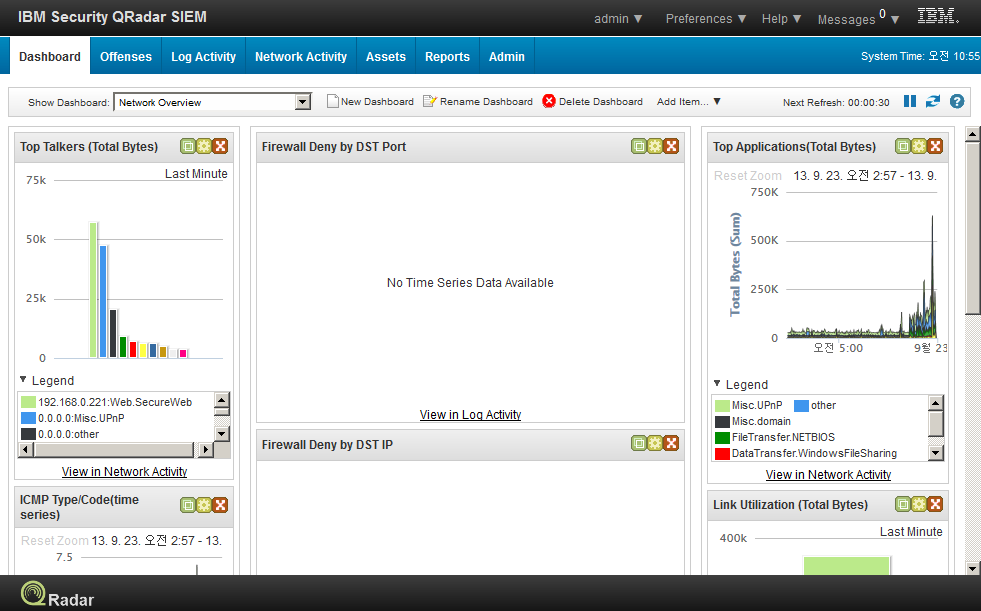Viewport: 981px width, 611px height.
Task: Open Firewall Deny by DST Port settings
Action: (x=655, y=146)
